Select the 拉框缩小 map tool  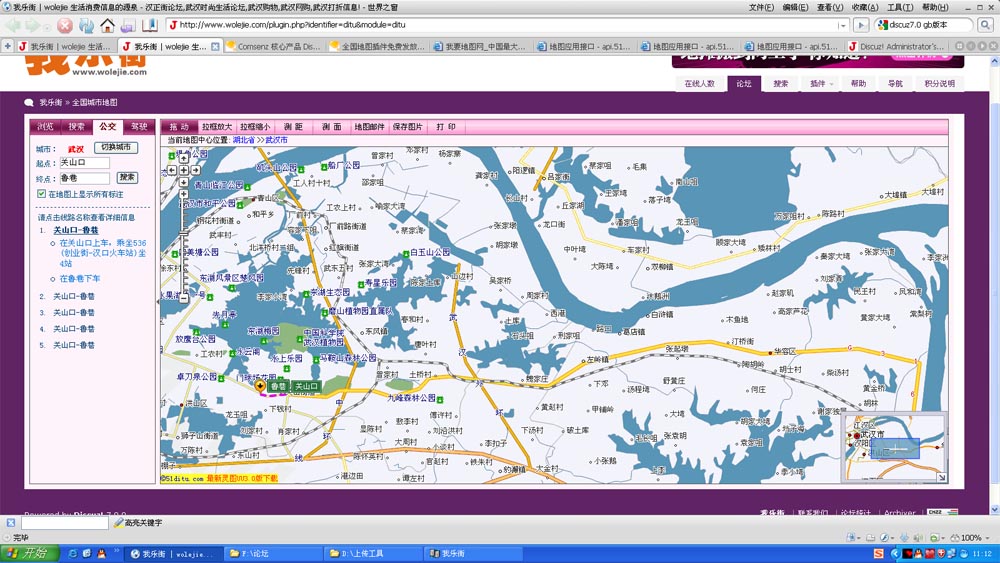(x=255, y=127)
